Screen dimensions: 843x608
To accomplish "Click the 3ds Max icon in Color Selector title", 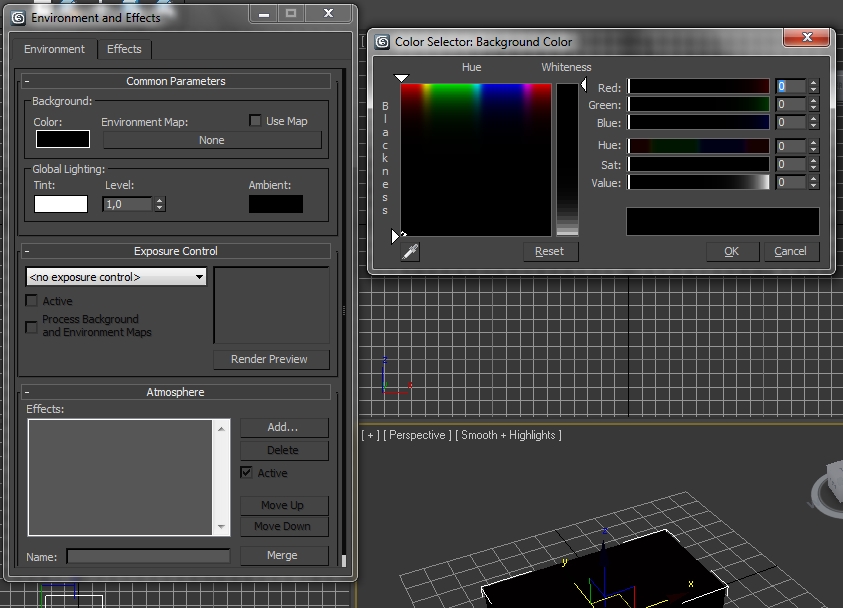I will (381, 42).
